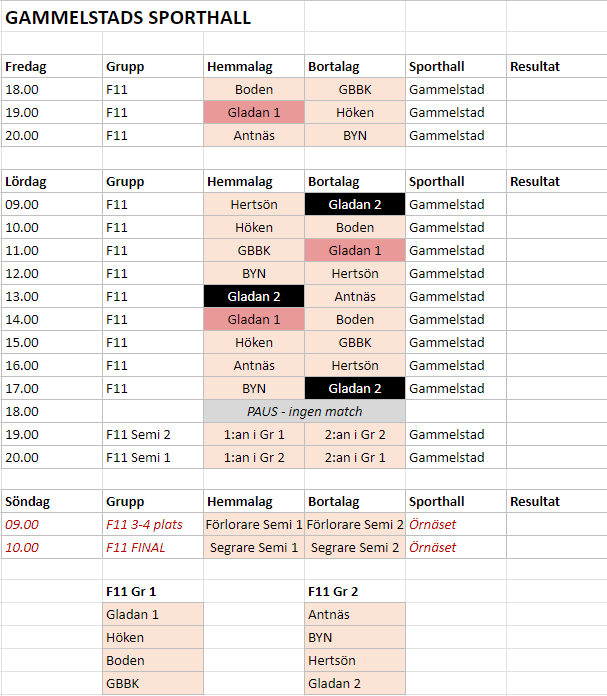Select Antnäs in the F11 Gr 2 list
607x696 pixels.
[329, 615]
